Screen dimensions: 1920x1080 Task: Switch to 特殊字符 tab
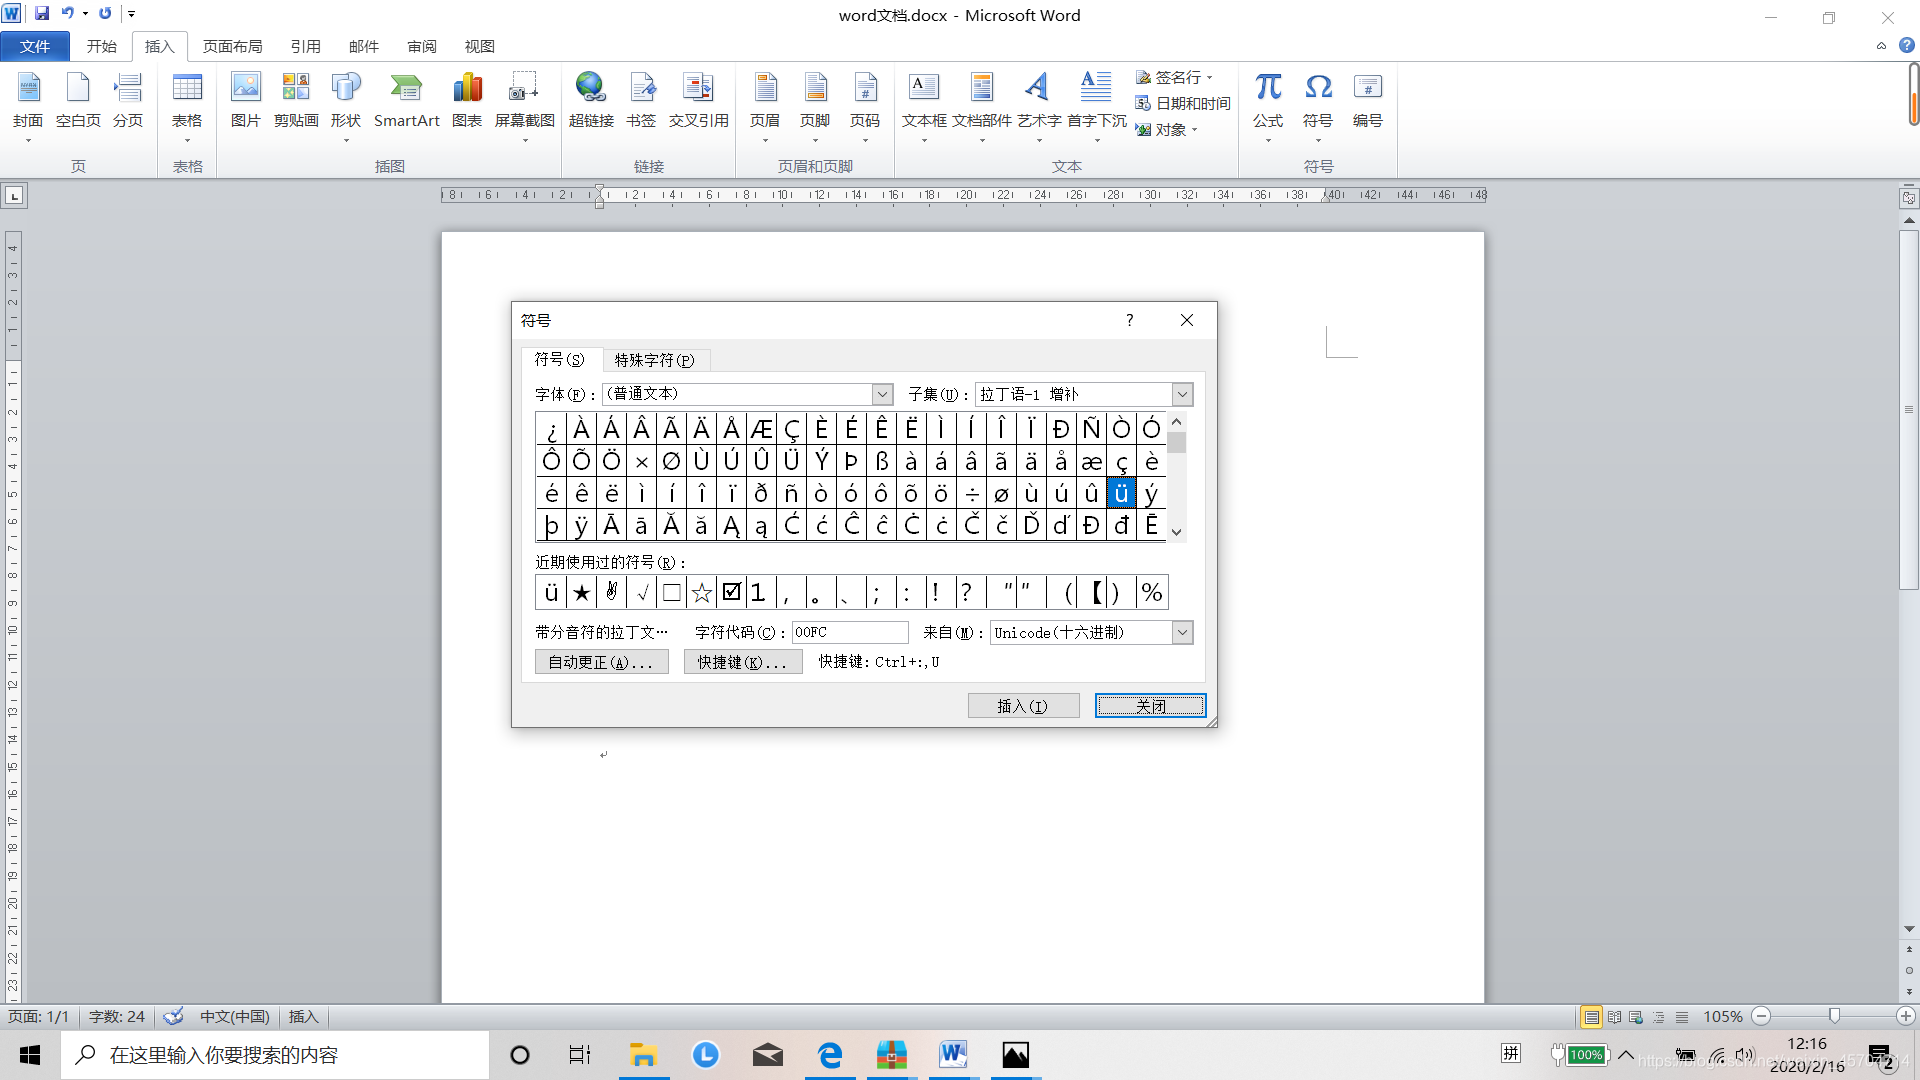coord(654,360)
